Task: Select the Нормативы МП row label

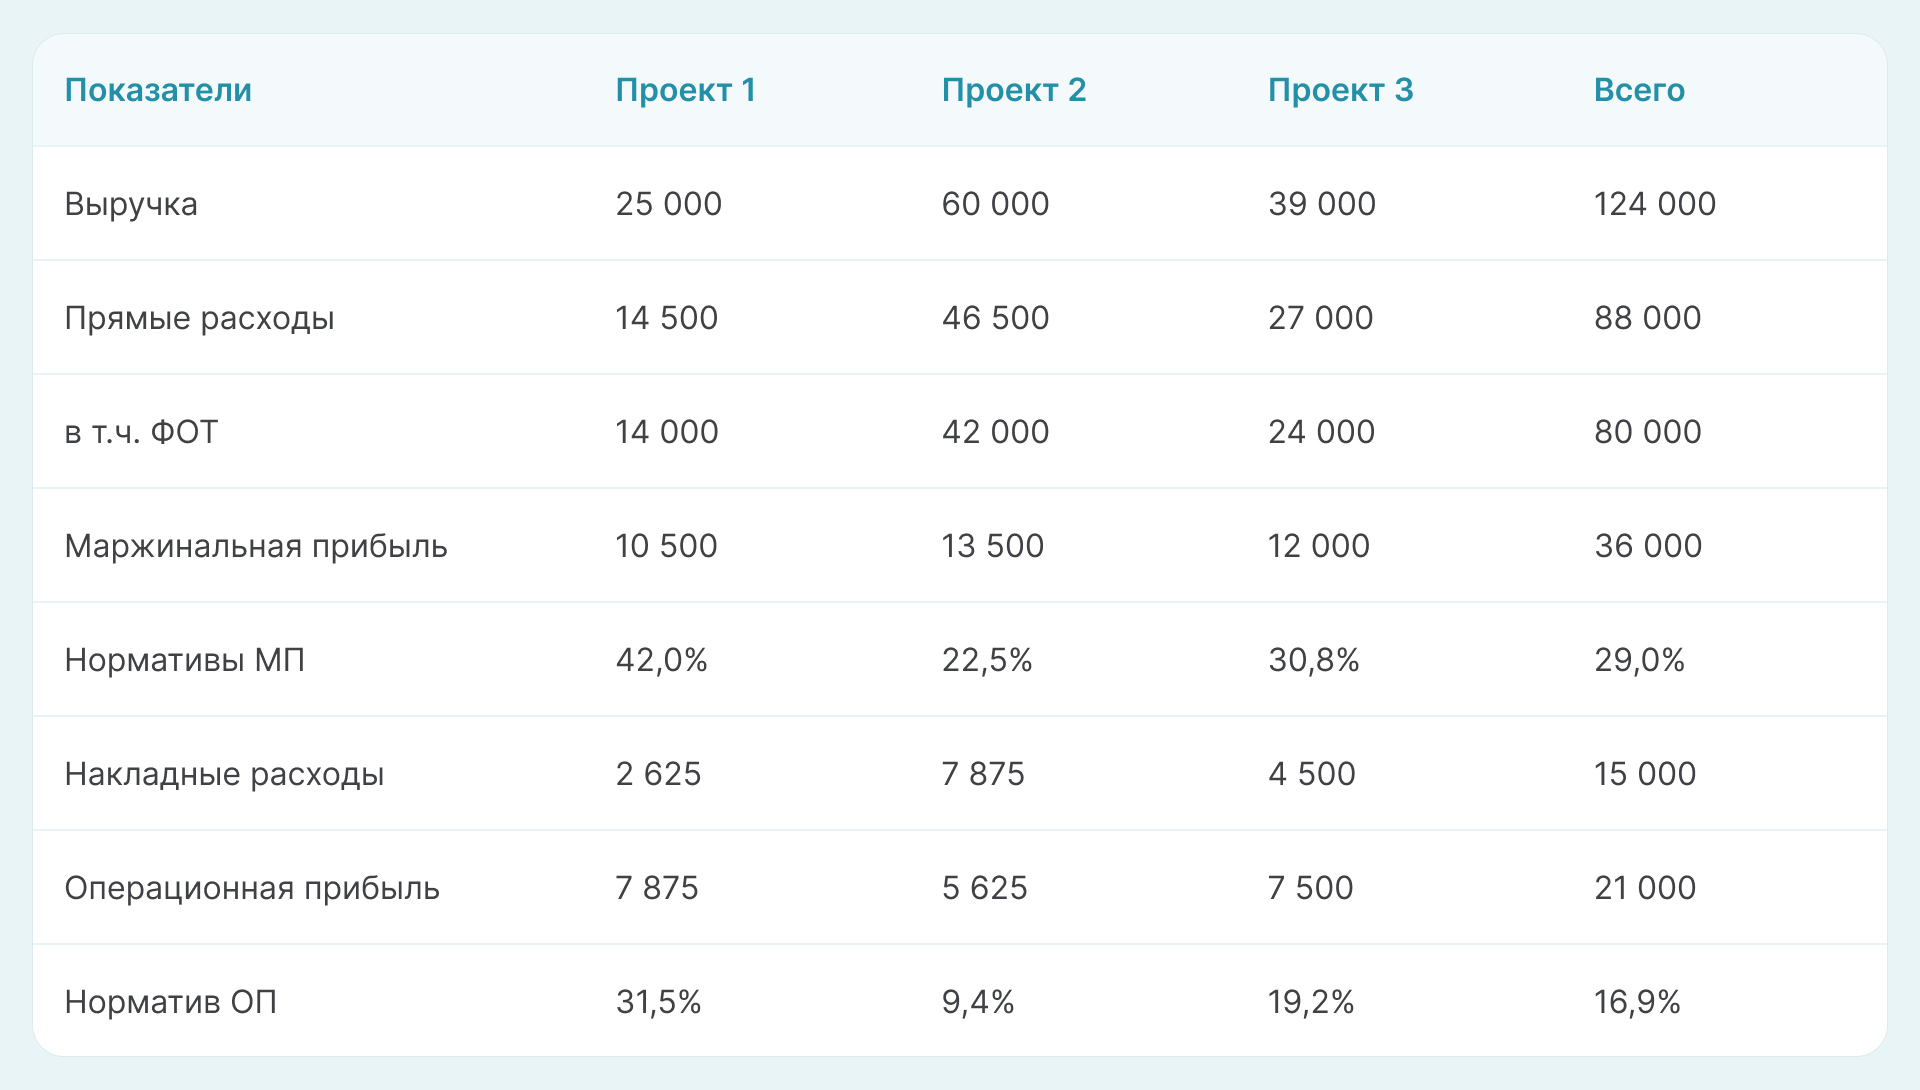Action: (185, 660)
